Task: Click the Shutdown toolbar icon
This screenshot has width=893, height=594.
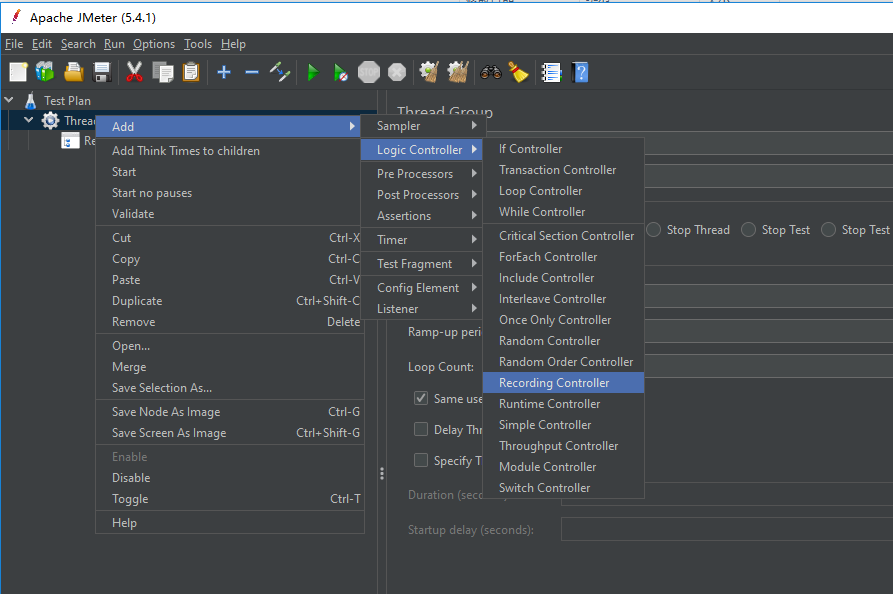Action: click(x=397, y=72)
